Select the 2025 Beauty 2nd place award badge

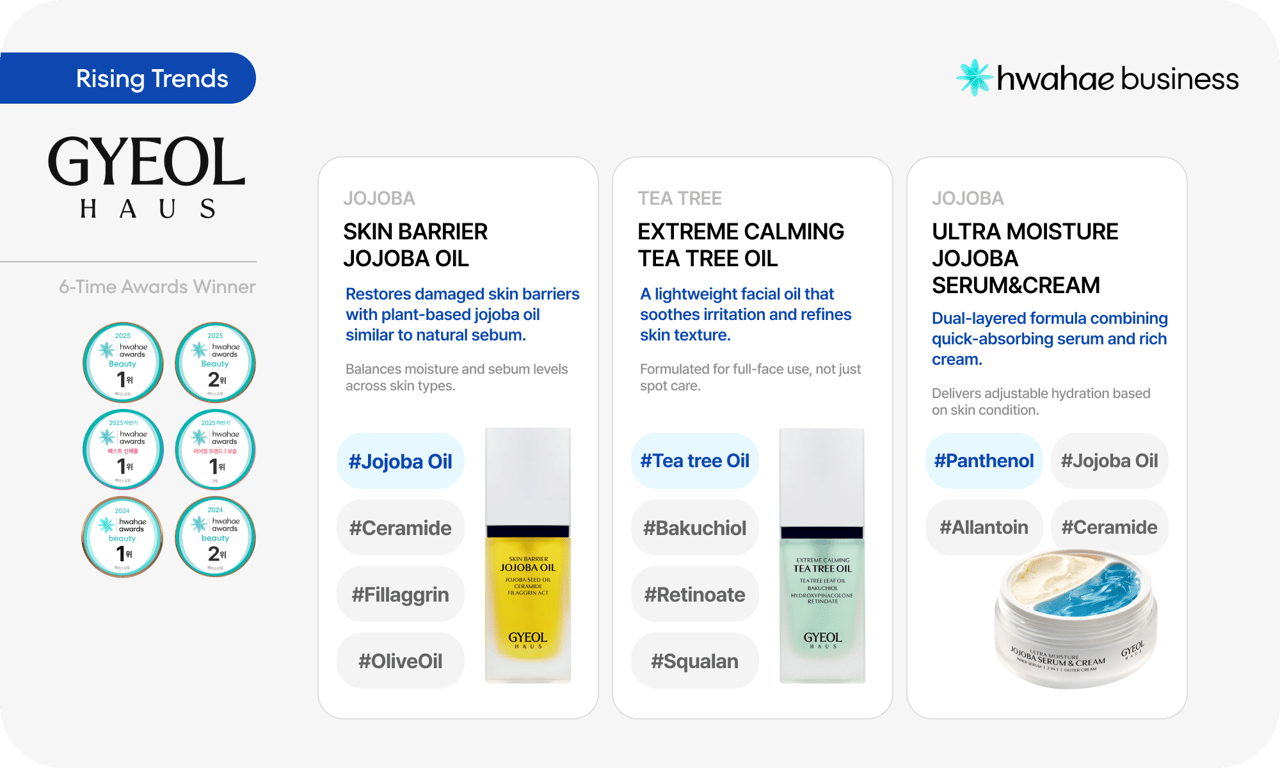[x=215, y=363]
